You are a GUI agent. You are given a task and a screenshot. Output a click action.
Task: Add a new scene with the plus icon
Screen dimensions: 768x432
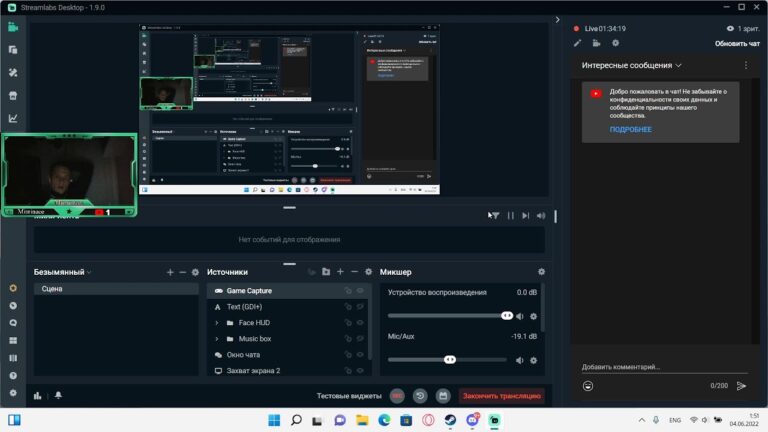[x=170, y=272]
